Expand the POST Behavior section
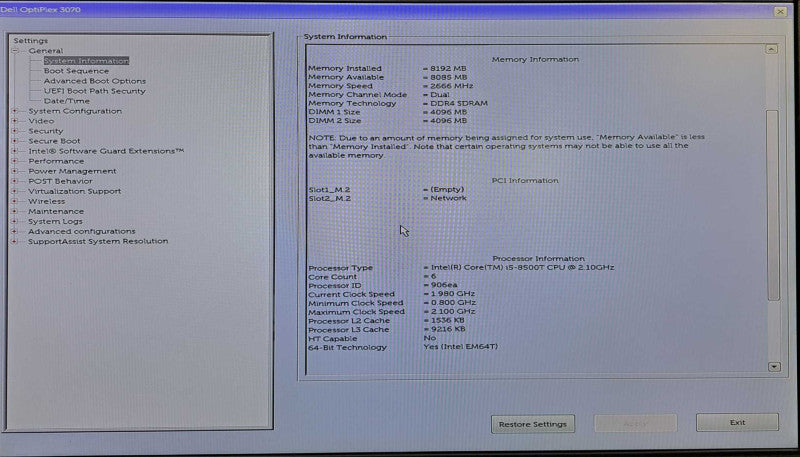The image size is (800, 457). tap(15, 181)
